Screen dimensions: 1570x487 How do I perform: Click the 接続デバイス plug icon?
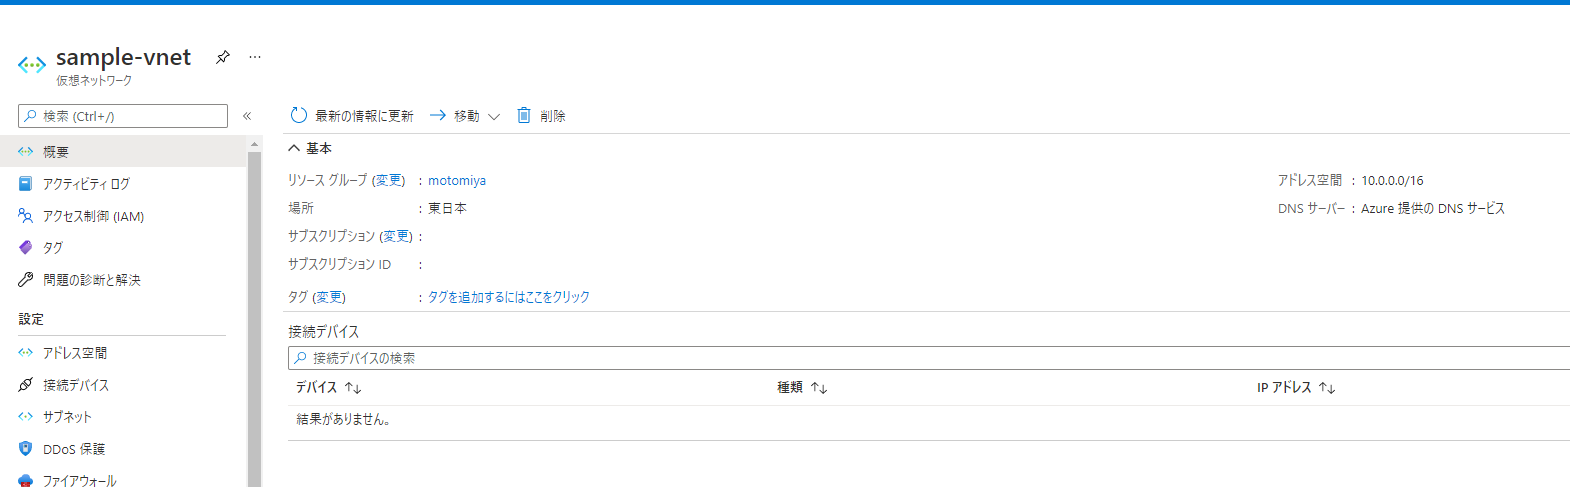(x=26, y=385)
